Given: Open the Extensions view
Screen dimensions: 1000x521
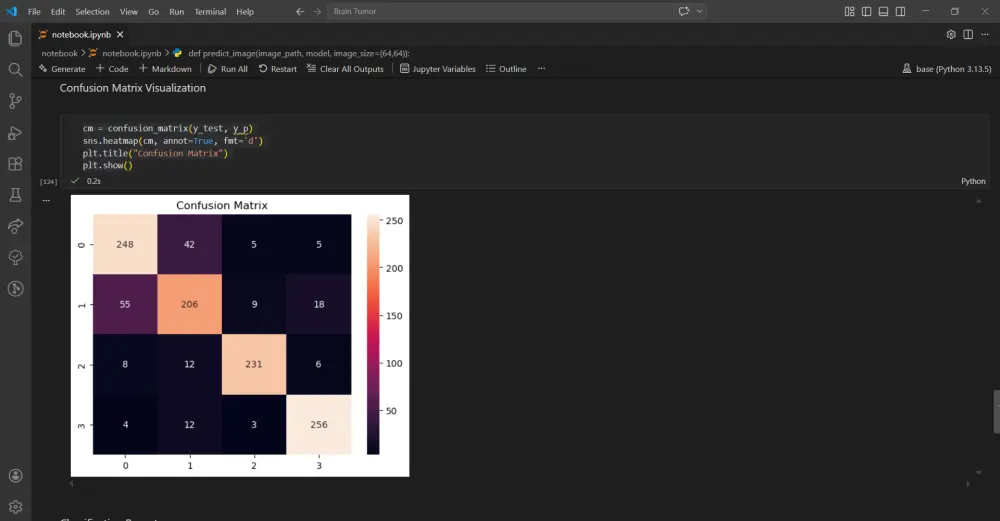Looking at the screenshot, I should click(x=15, y=164).
